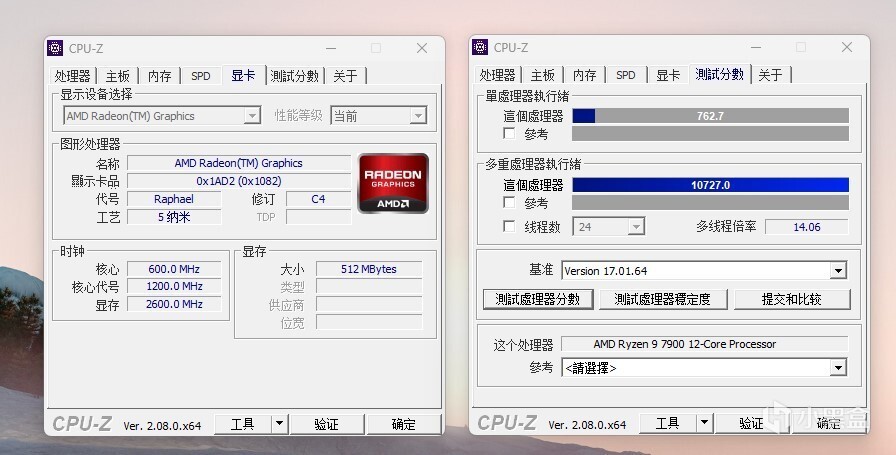Click 验证 button in right window
Screen dimensions: 896x455
tap(751, 423)
